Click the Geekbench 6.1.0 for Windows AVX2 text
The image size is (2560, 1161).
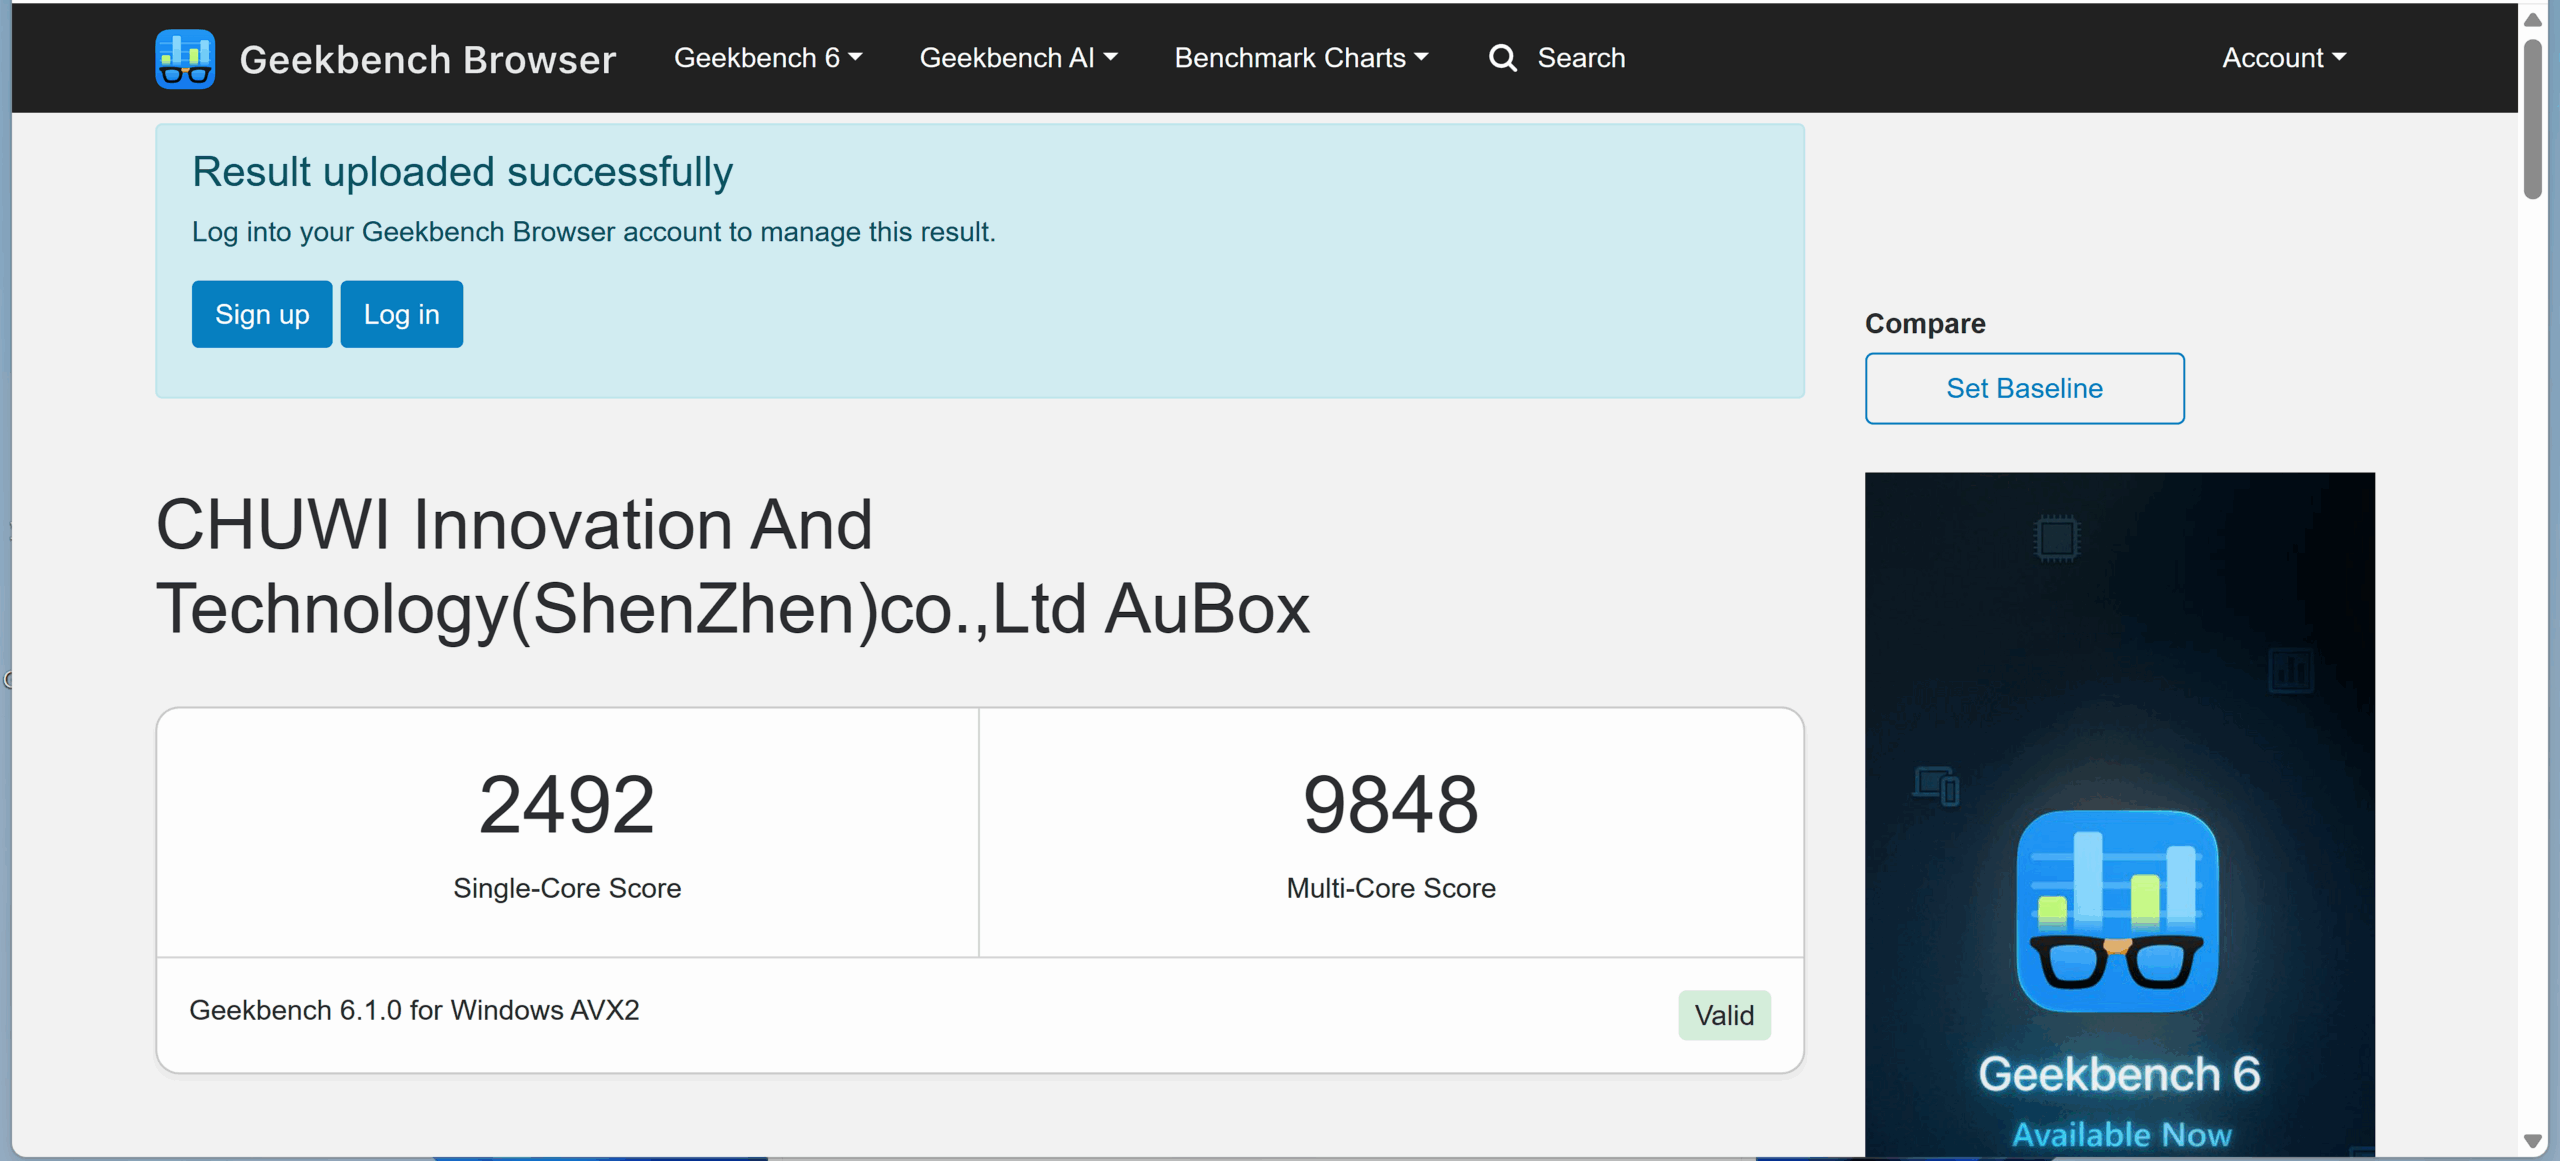click(414, 1010)
